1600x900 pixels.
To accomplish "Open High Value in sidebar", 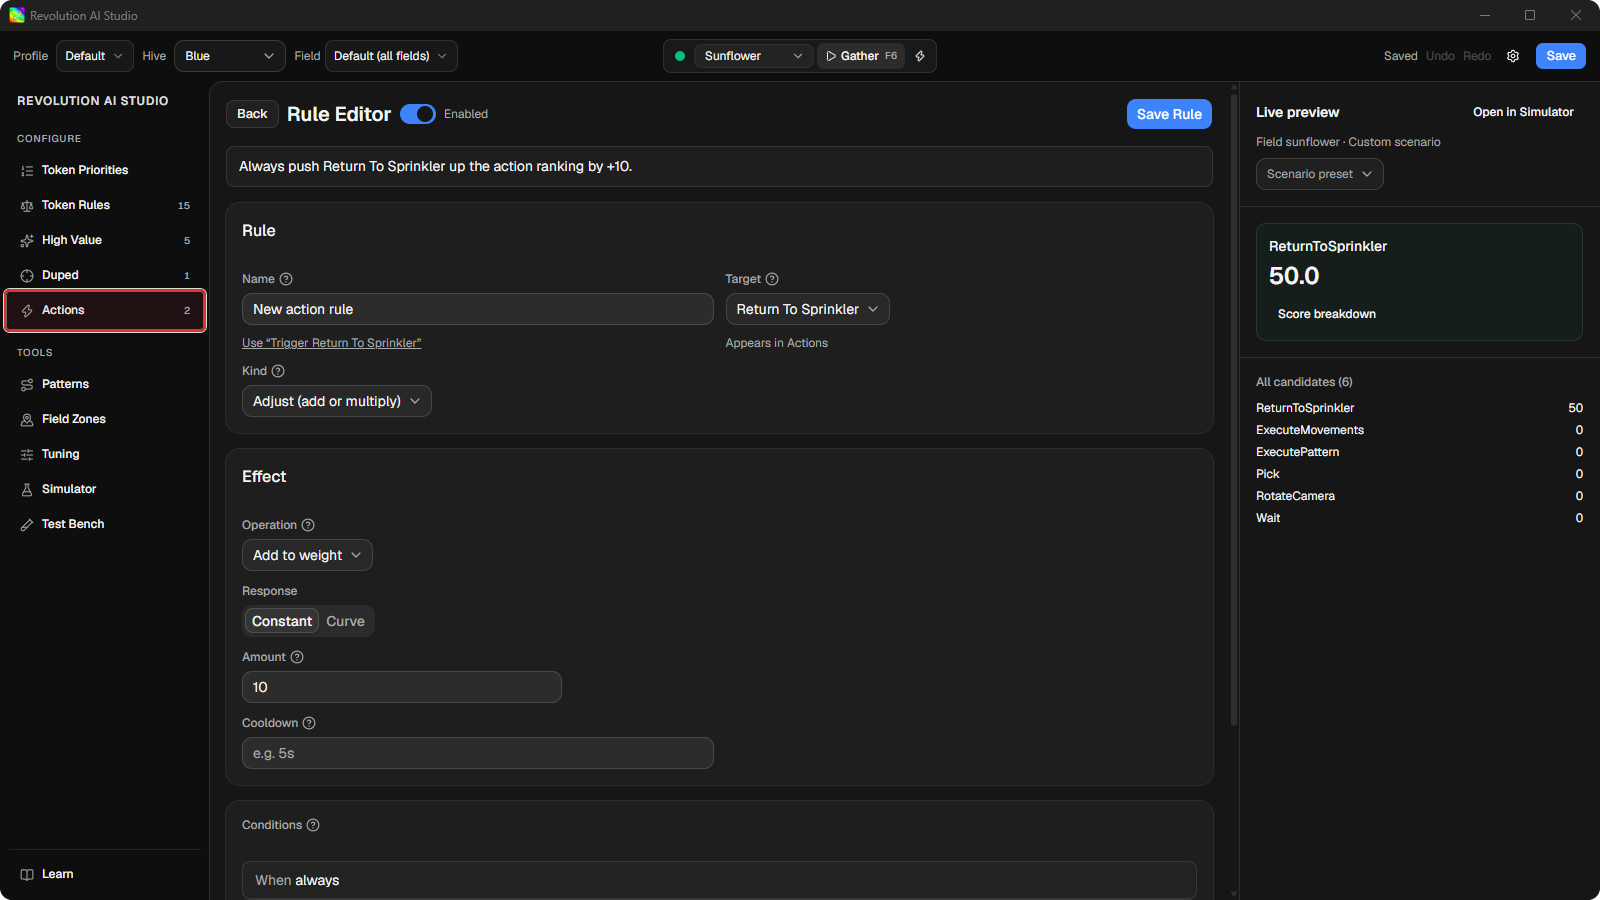I will coord(105,240).
